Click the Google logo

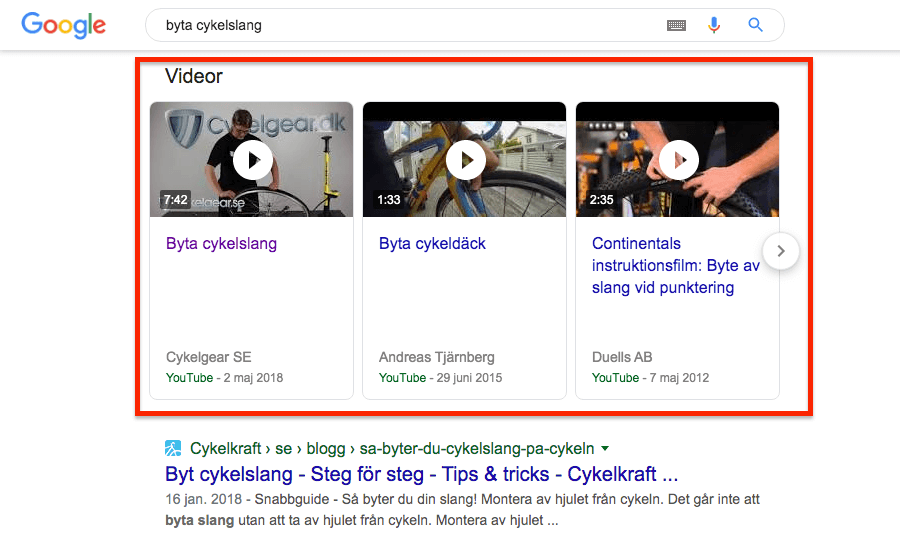coord(64,25)
